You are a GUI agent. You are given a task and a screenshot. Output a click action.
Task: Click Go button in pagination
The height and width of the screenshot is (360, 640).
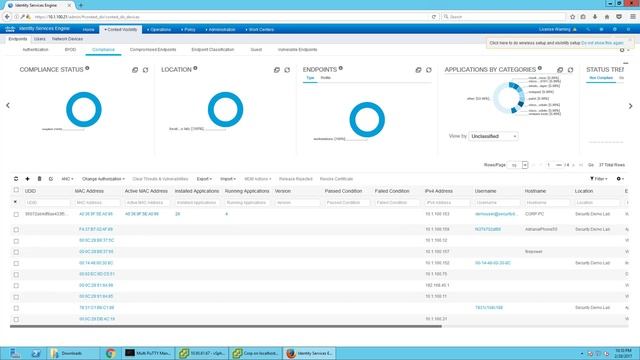click(591, 165)
